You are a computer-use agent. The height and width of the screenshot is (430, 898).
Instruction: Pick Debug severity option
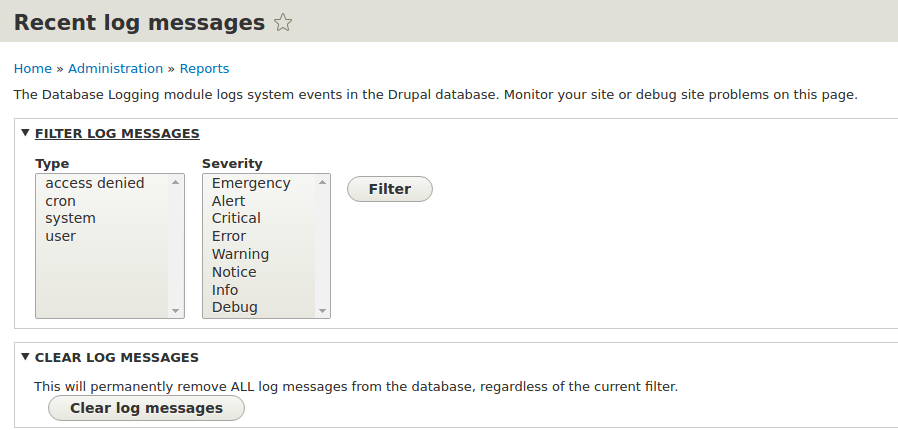tap(235, 307)
